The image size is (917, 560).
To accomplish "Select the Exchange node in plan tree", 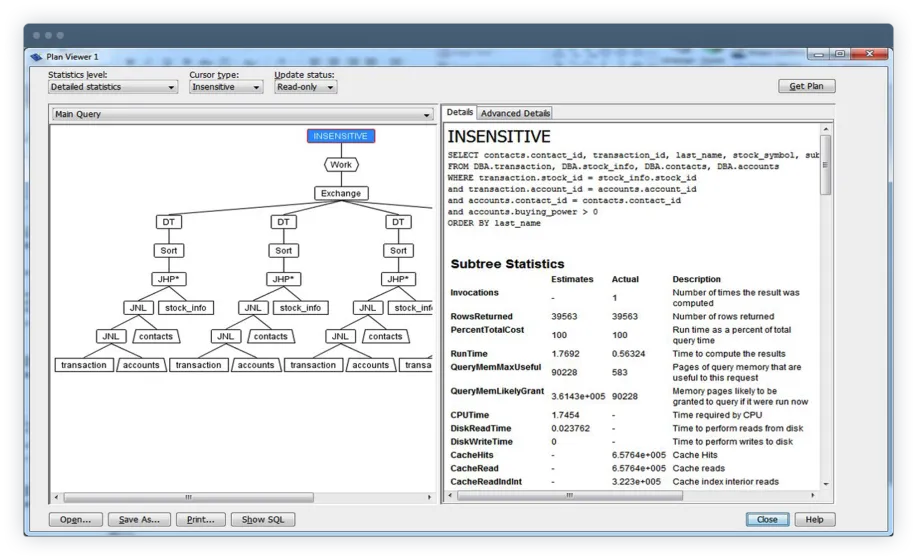I will pyautogui.click(x=341, y=193).
